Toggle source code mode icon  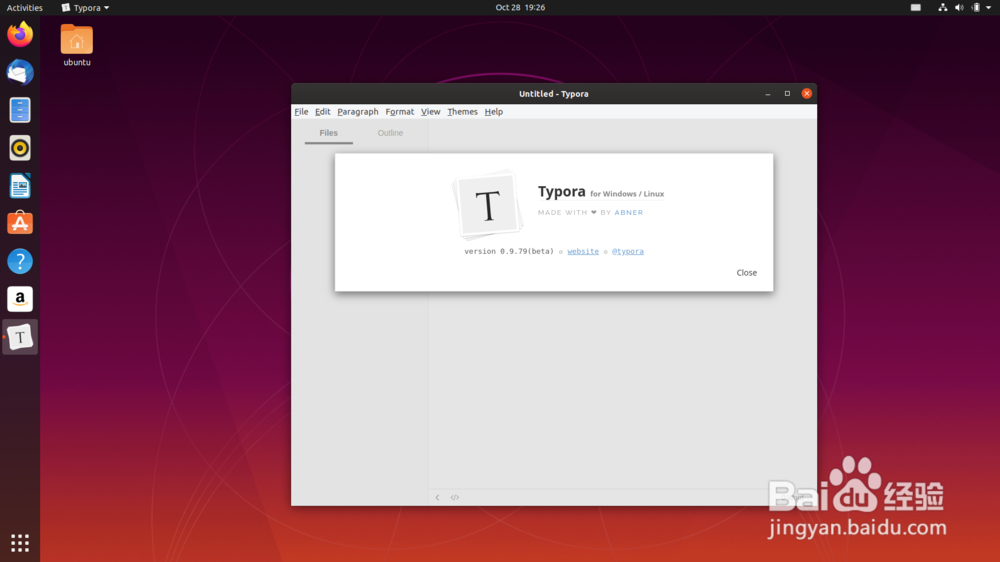(455, 498)
